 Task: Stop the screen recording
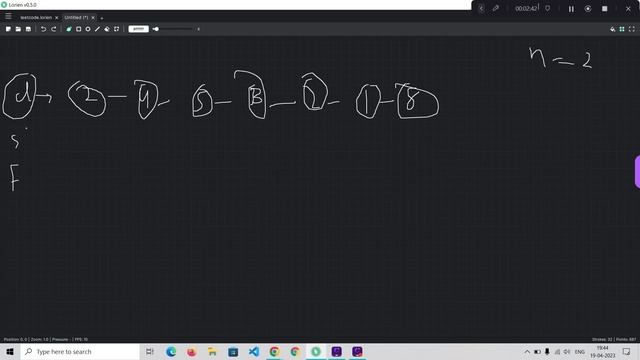[604, 9]
